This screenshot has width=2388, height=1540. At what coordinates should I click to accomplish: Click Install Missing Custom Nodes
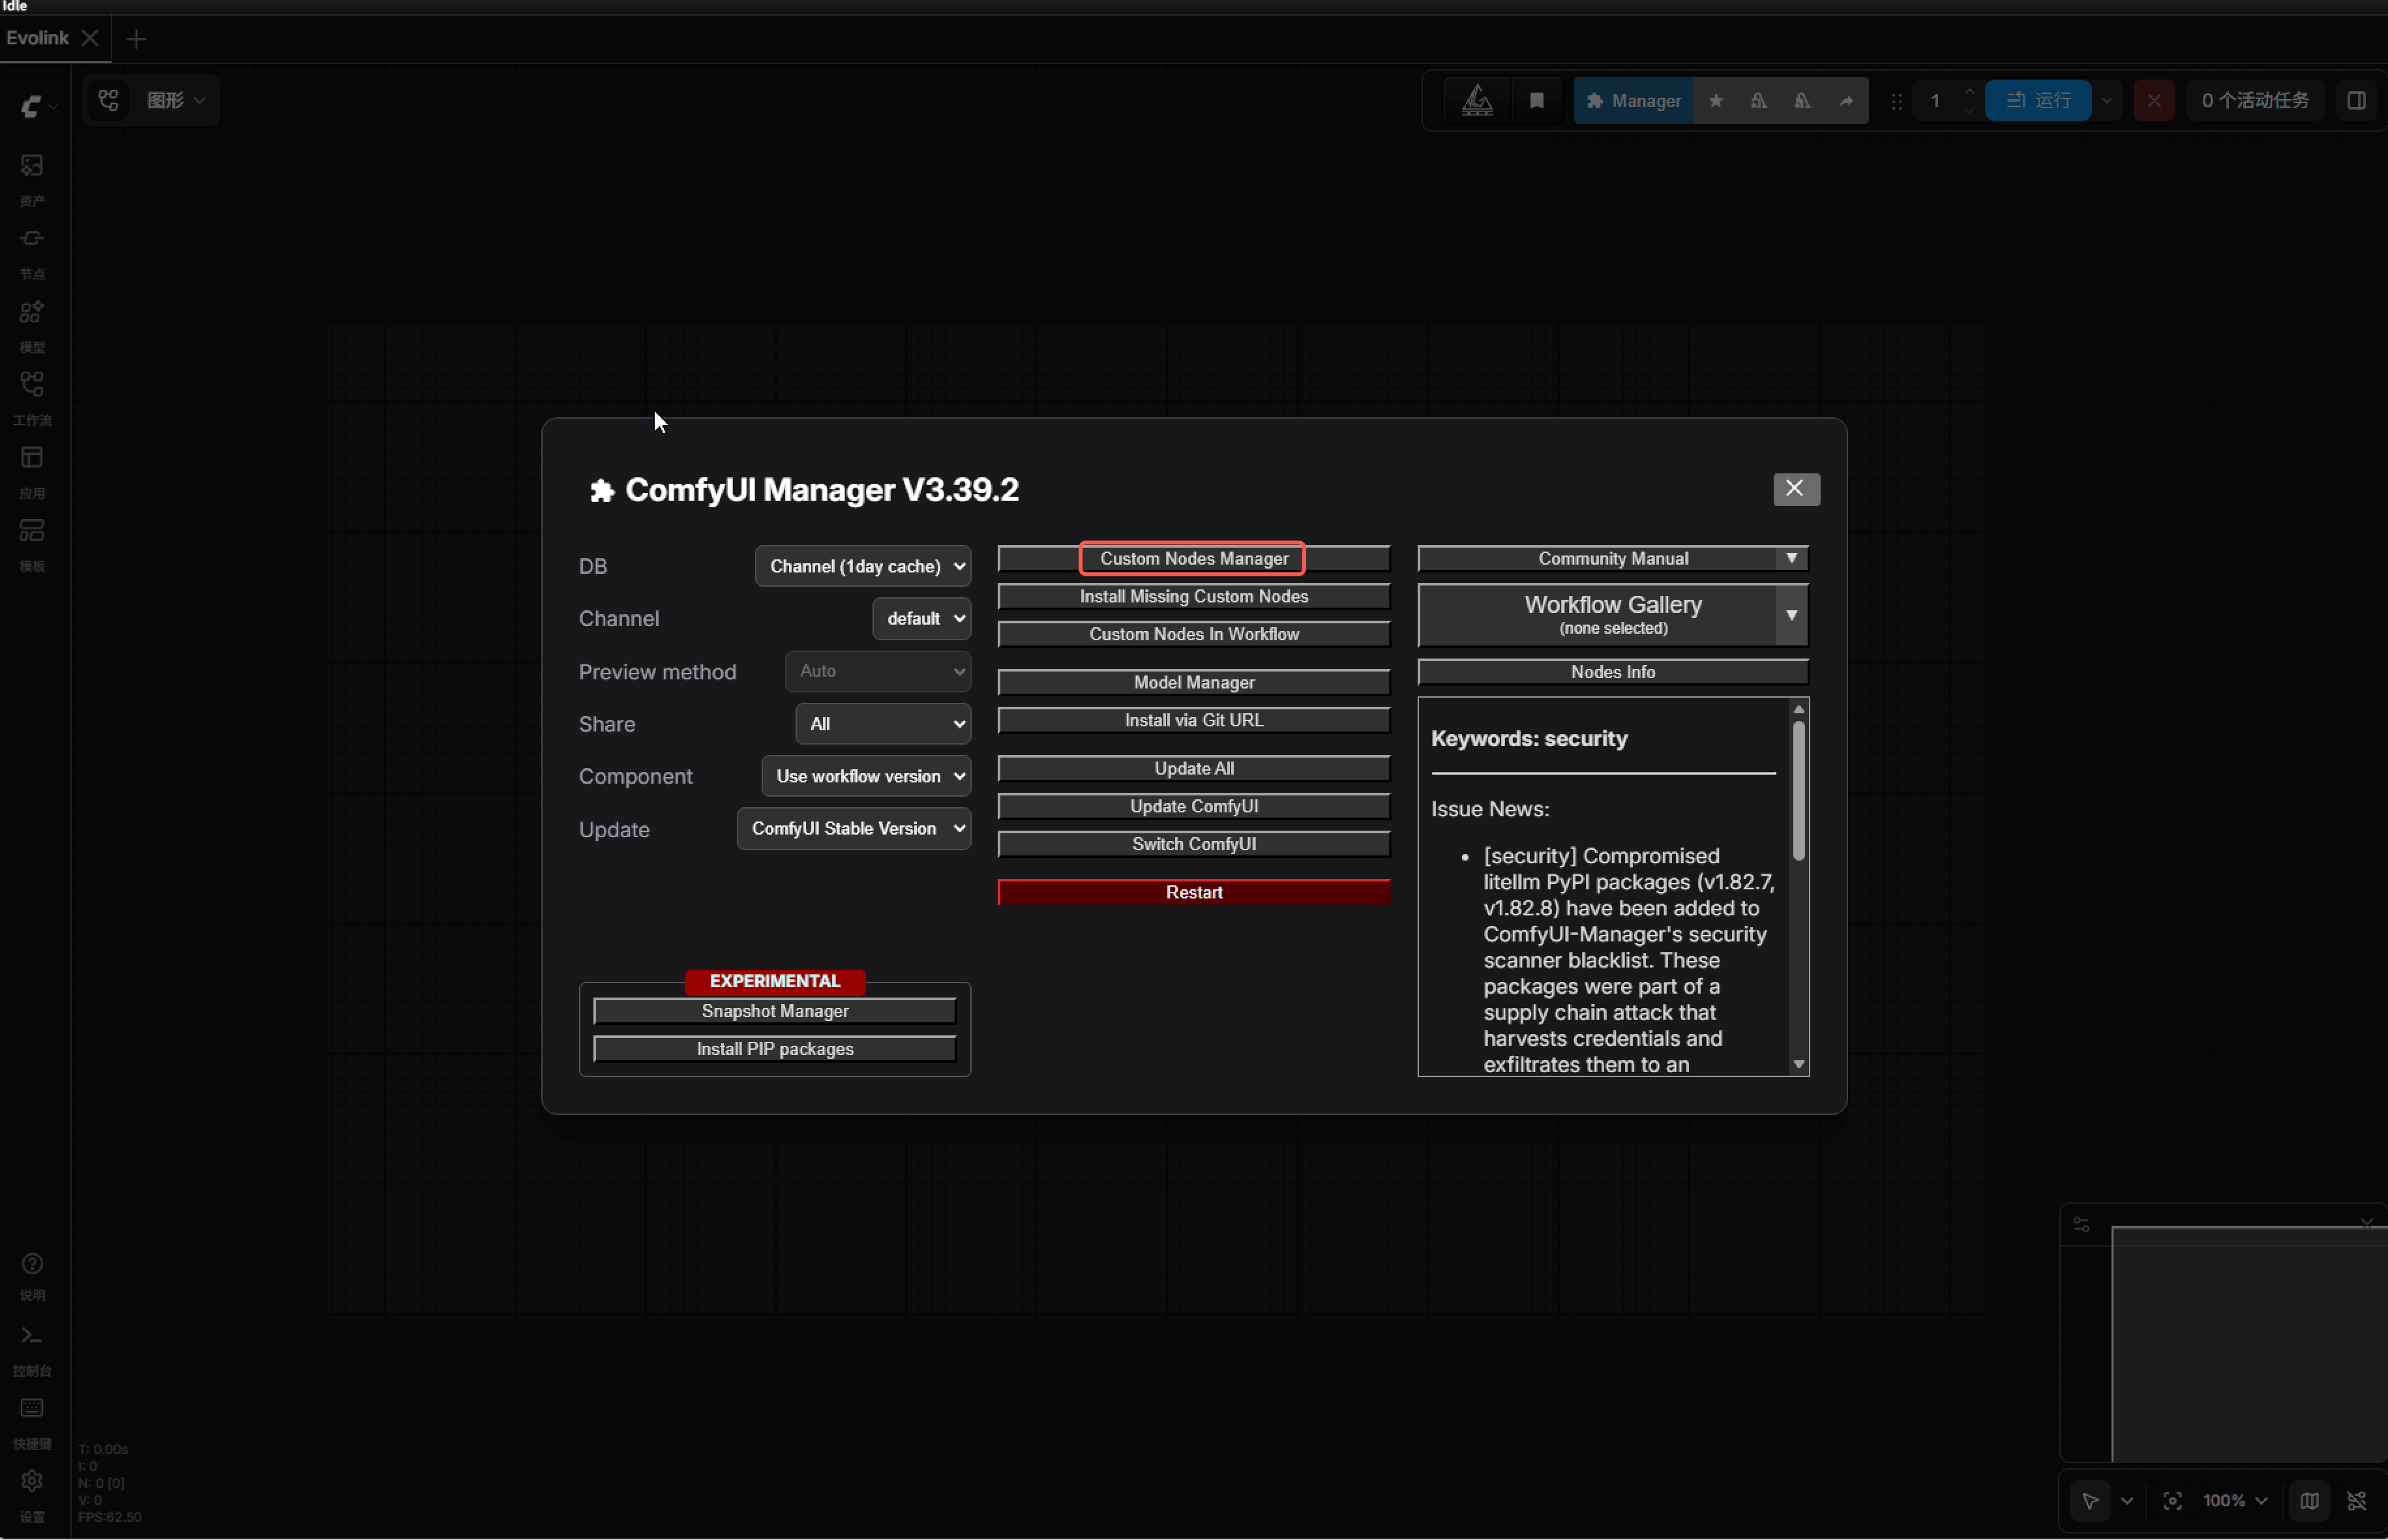click(x=1194, y=596)
